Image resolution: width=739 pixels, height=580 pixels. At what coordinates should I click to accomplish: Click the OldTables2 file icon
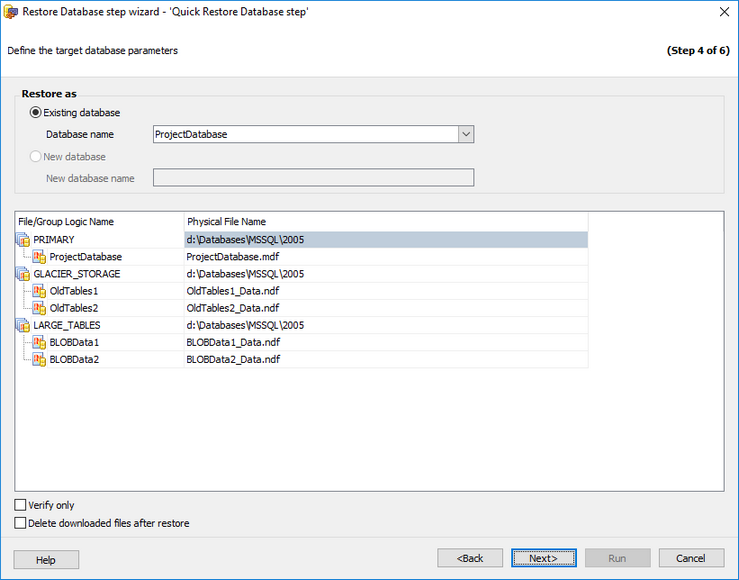click(39, 308)
